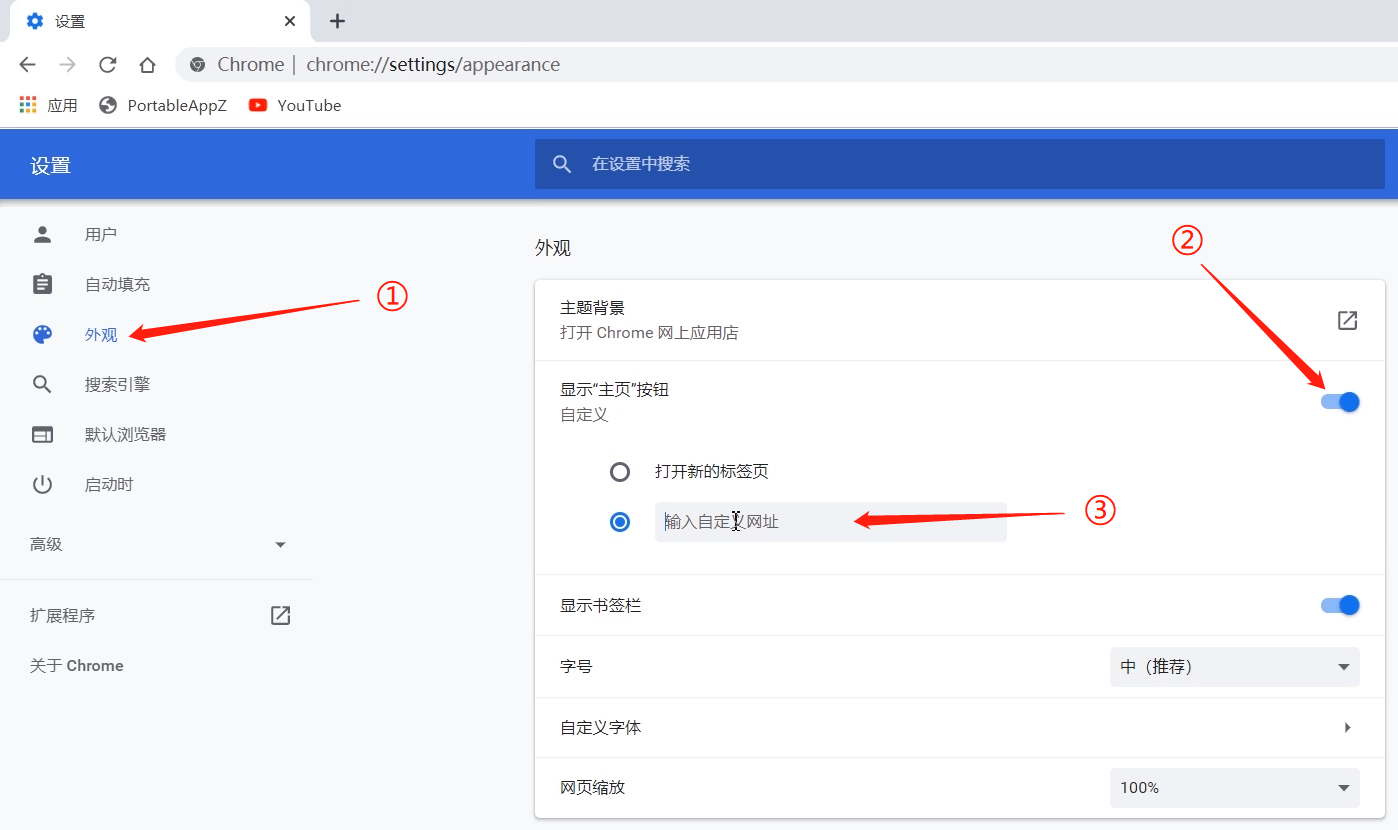Open the 字号 dropdown showing 中（推荐）
This screenshot has height=830, width=1398.
(1234, 667)
